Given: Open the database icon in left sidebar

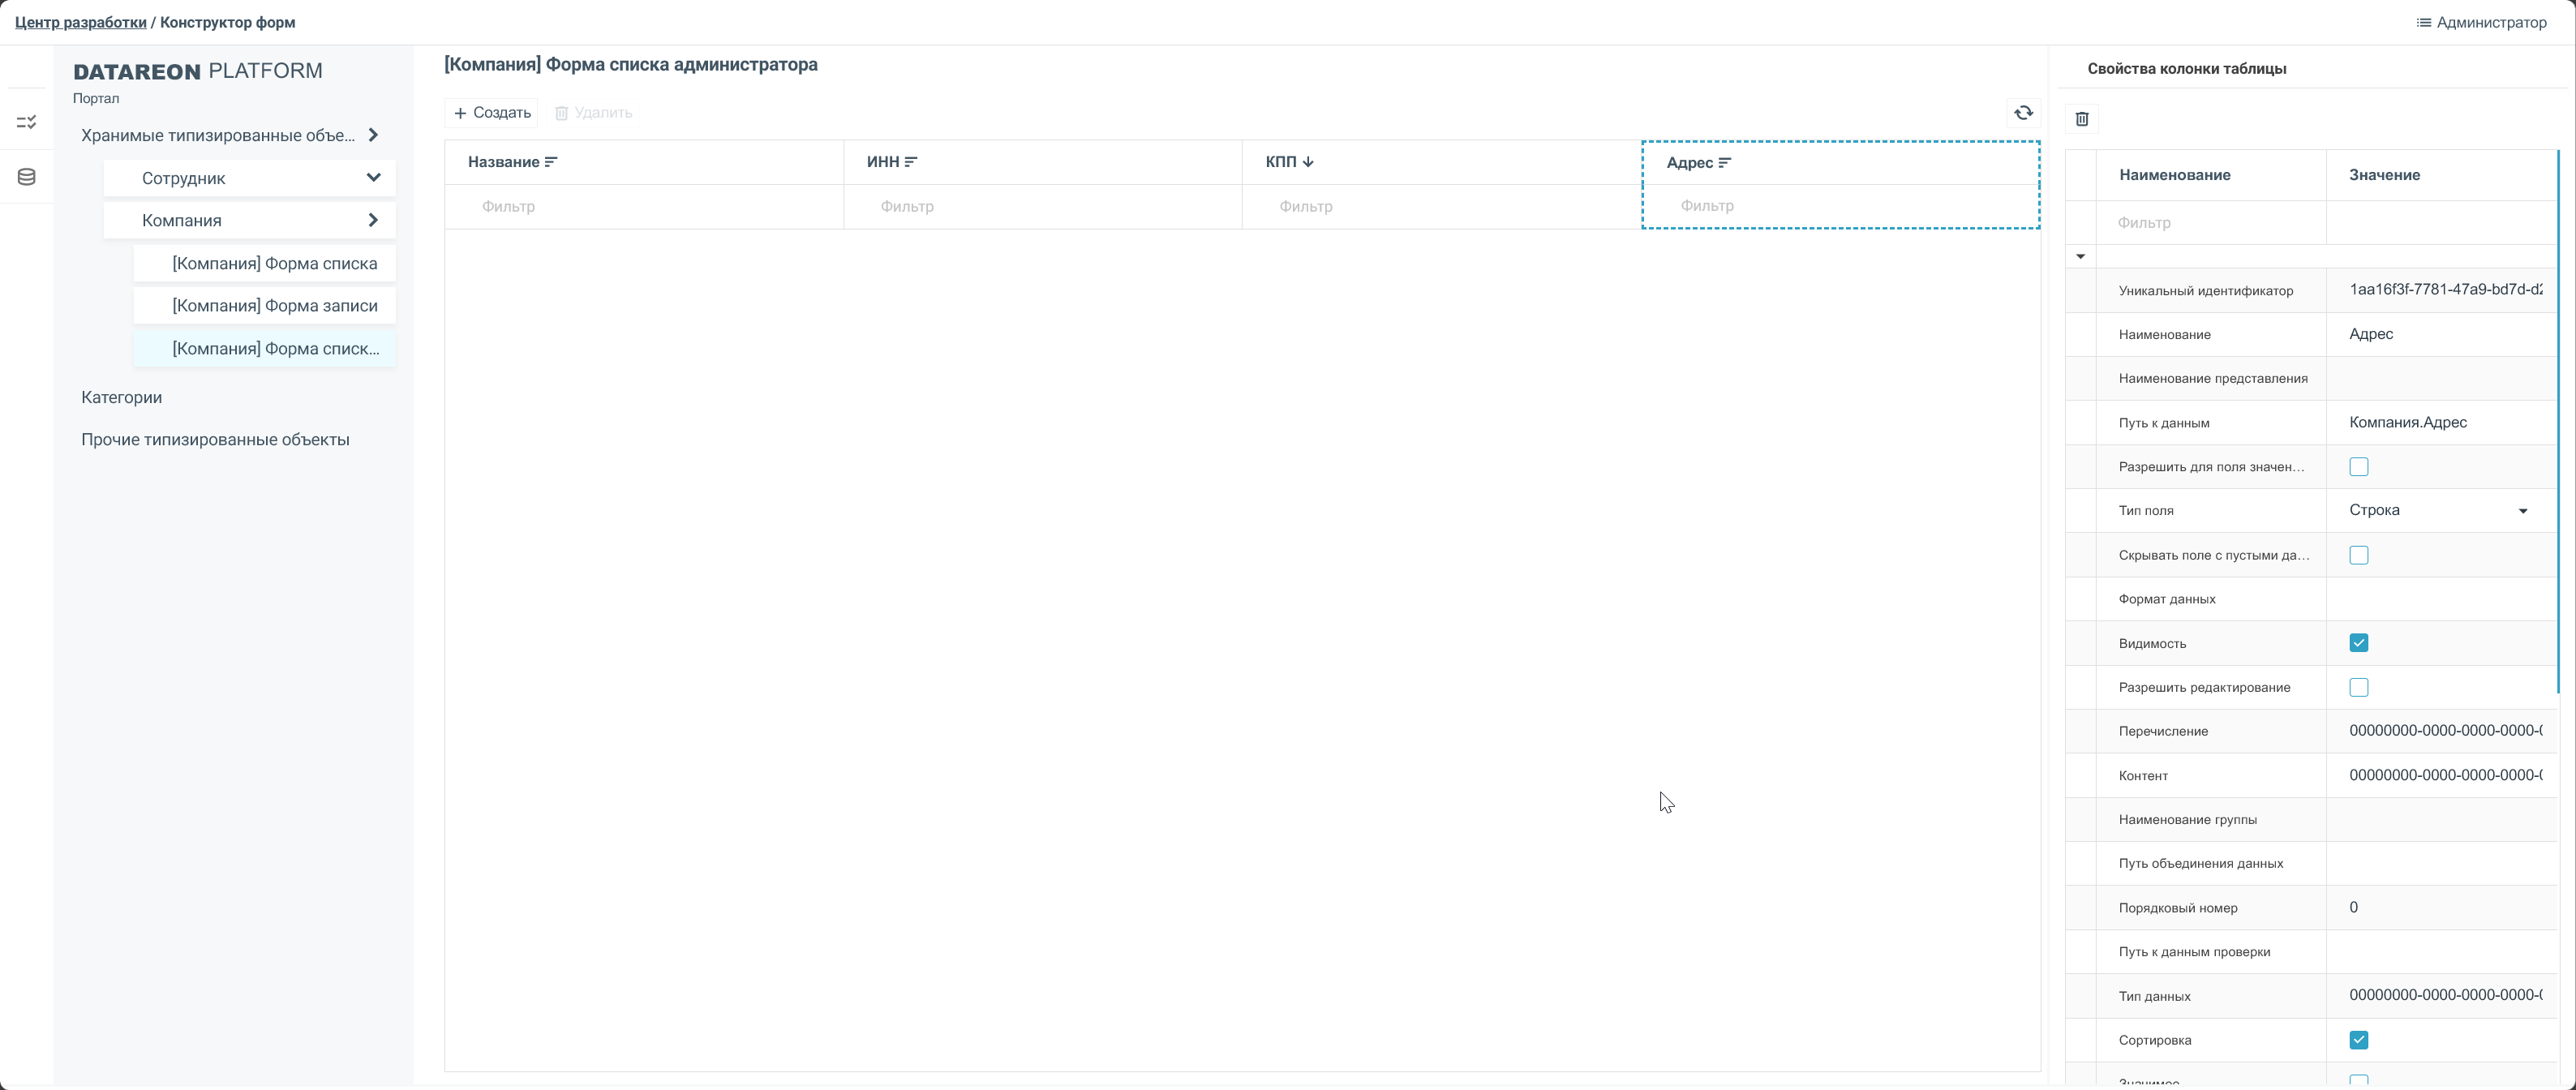Looking at the screenshot, I should click(27, 177).
